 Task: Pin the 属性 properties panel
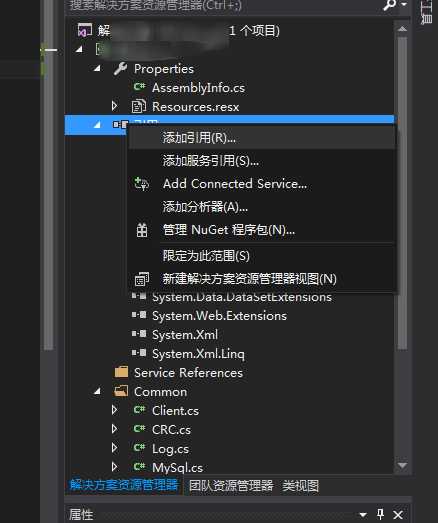point(380,514)
